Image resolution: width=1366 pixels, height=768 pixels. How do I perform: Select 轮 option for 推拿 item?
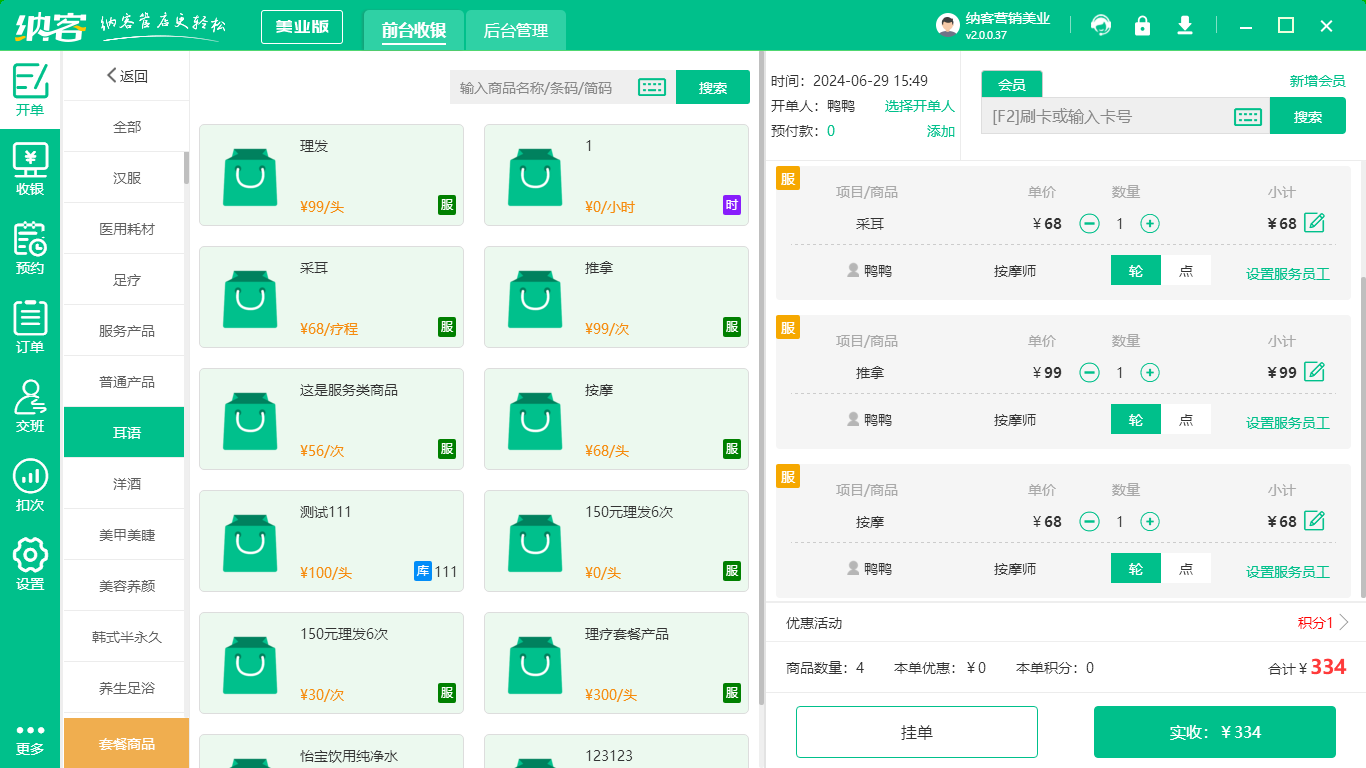pos(1136,420)
